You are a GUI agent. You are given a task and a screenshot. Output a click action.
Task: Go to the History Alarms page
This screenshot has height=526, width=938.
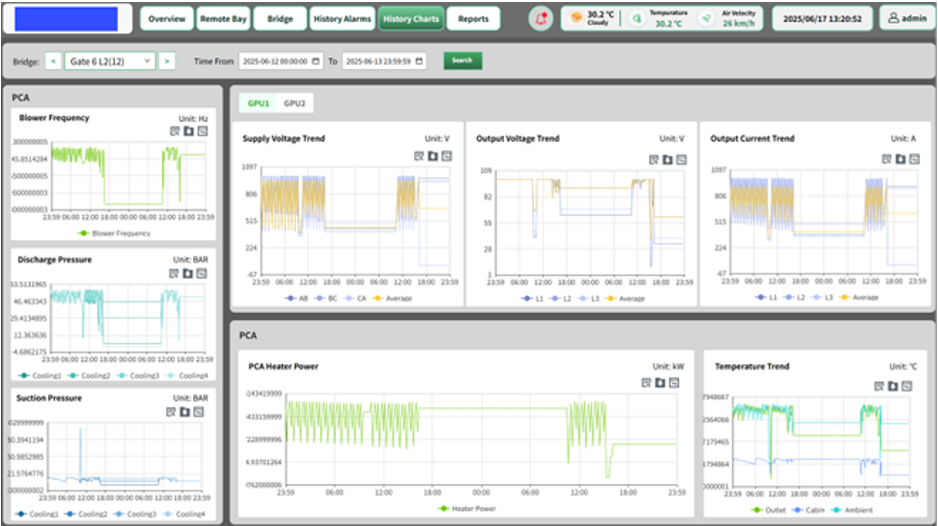point(340,19)
